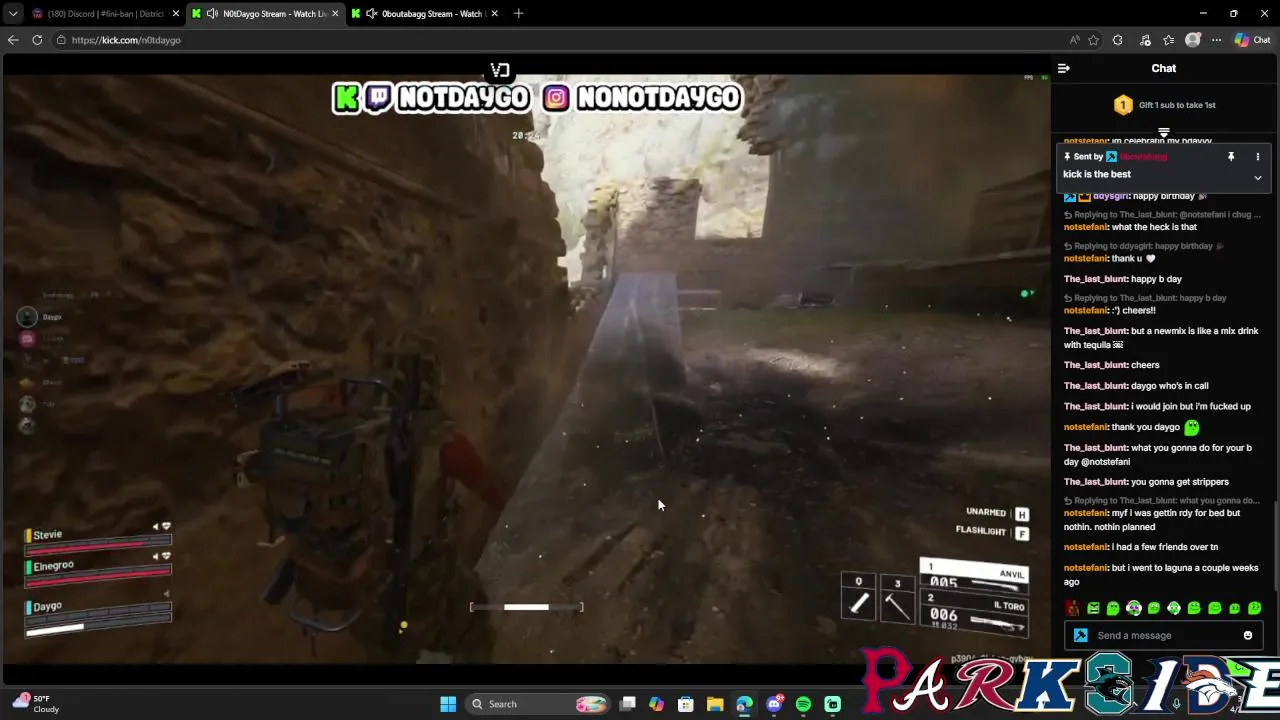Screen dimensions: 1280x720
Task: Open browser Extensions menu
Action: coord(1117,40)
